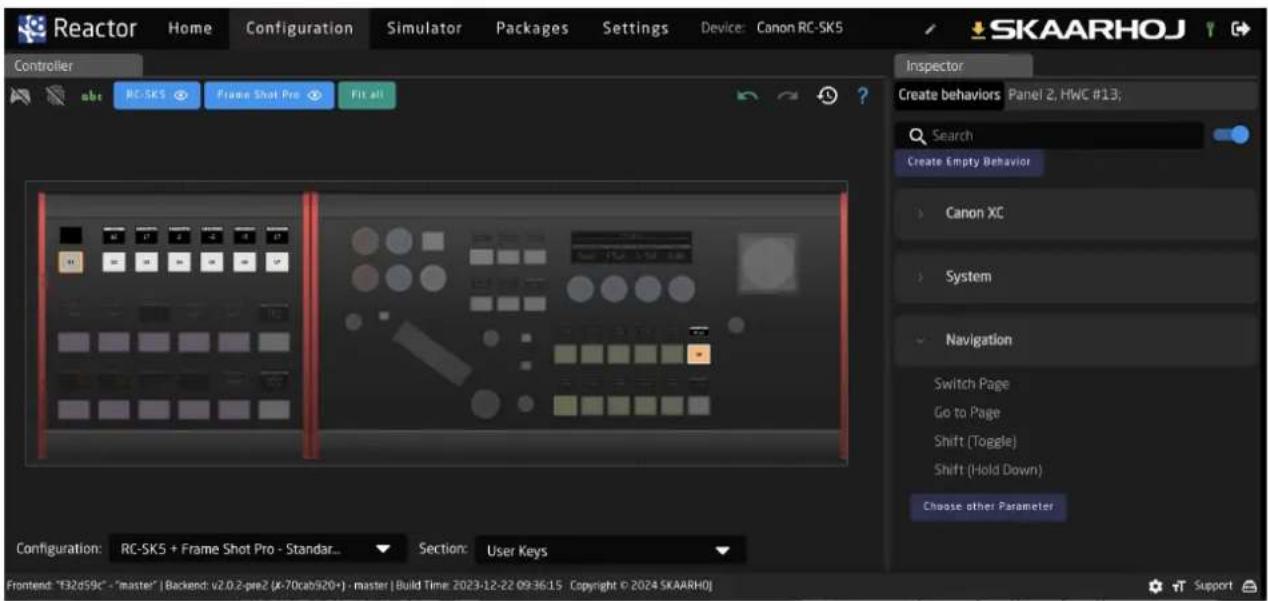Click Choose other Parameter button

coord(988,507)
